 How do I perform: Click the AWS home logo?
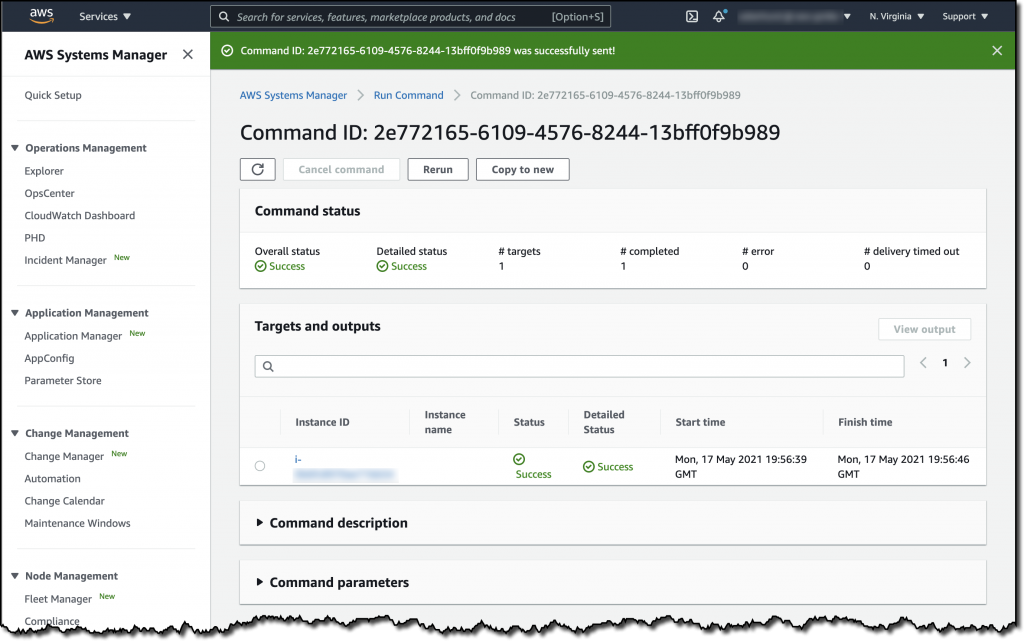tap(39, 15)
